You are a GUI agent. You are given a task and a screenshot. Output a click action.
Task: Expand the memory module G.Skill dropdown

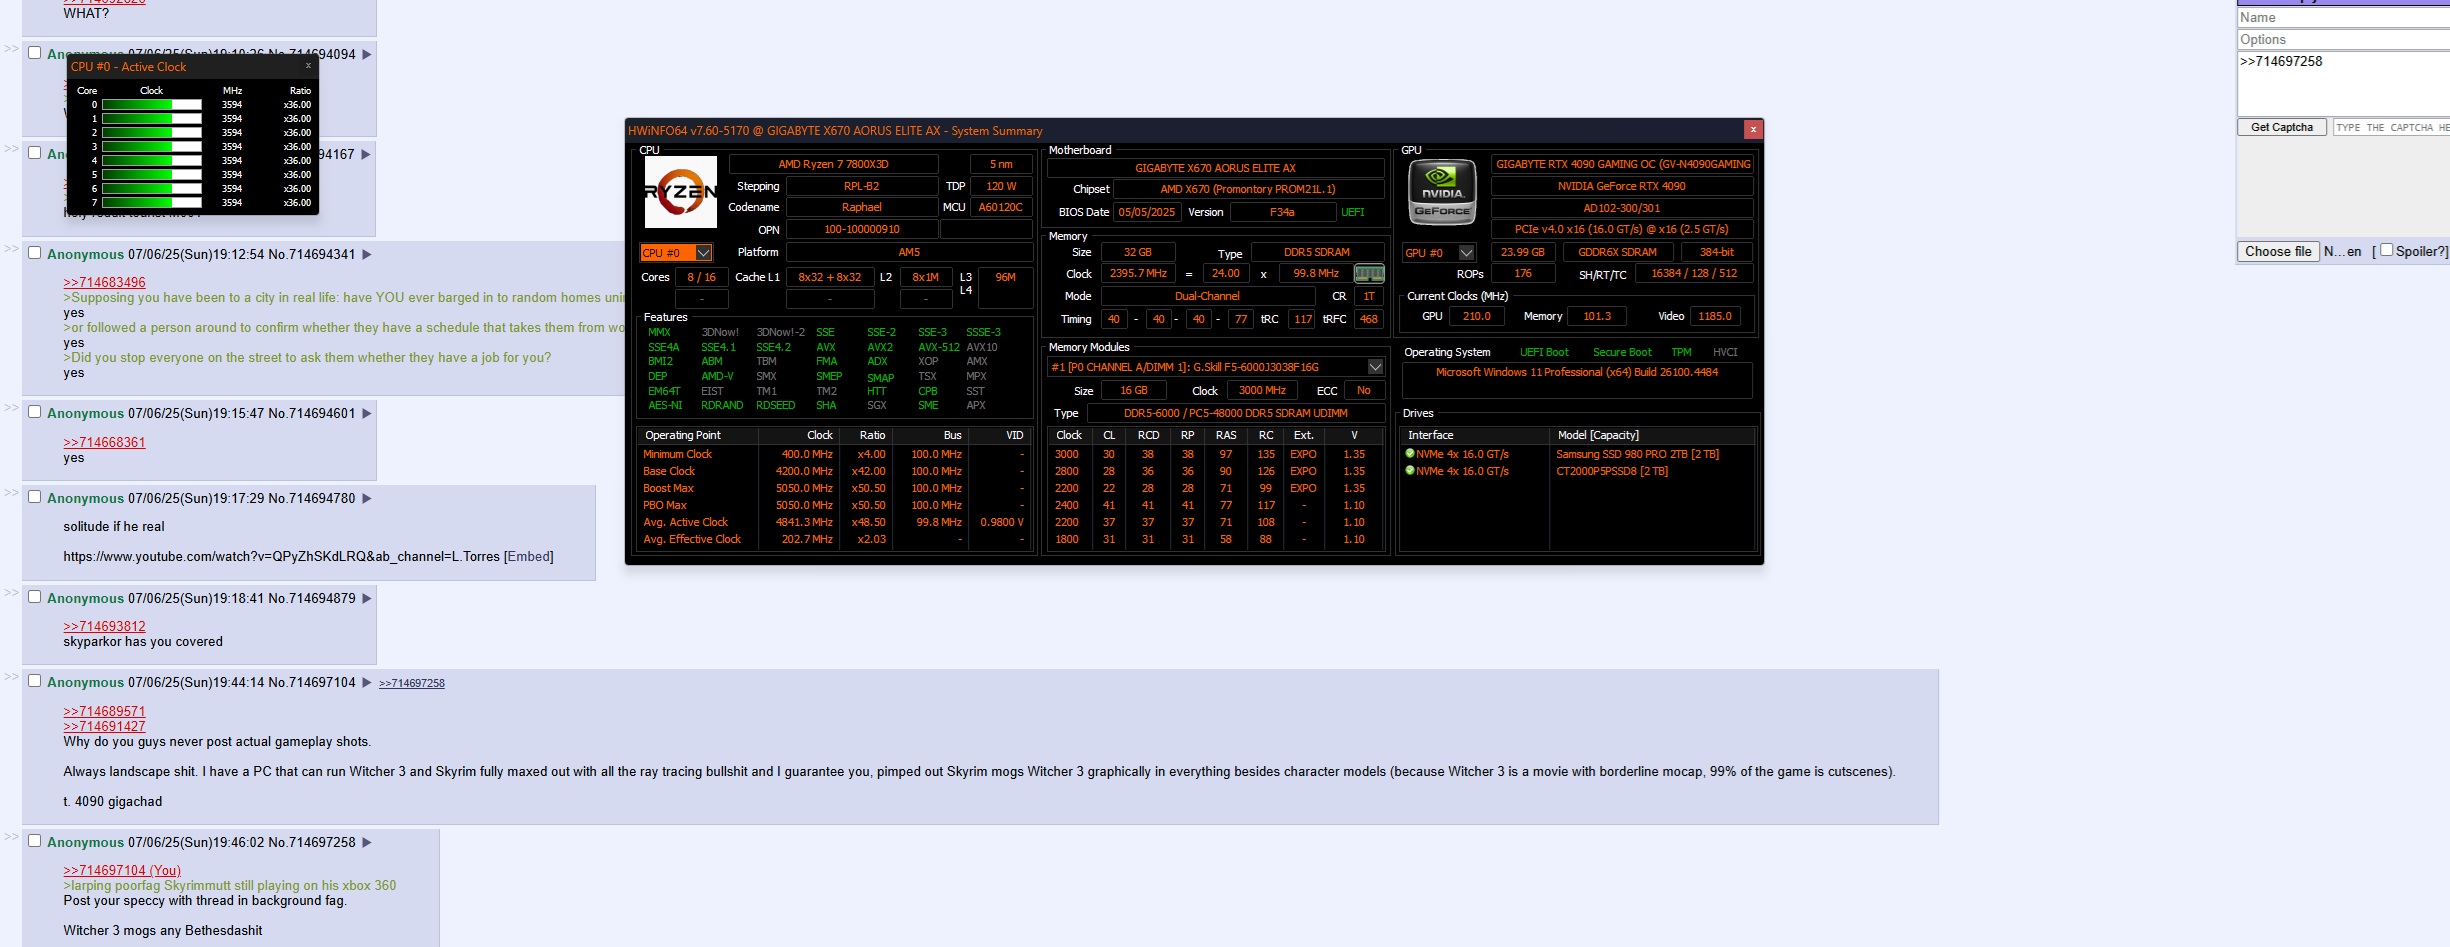(1375, 367)
